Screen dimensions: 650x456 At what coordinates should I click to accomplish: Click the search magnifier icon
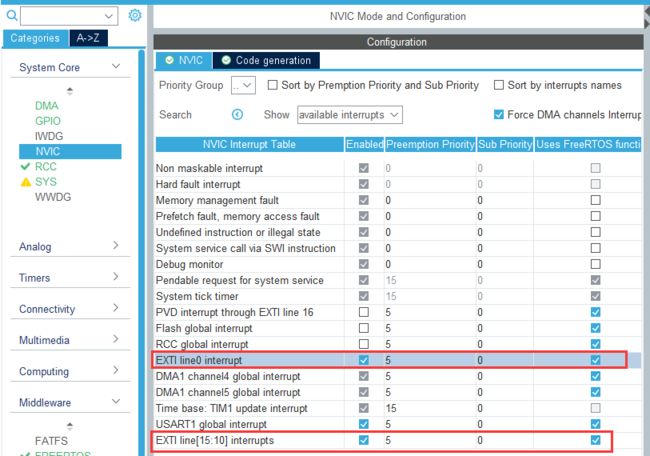11,16
